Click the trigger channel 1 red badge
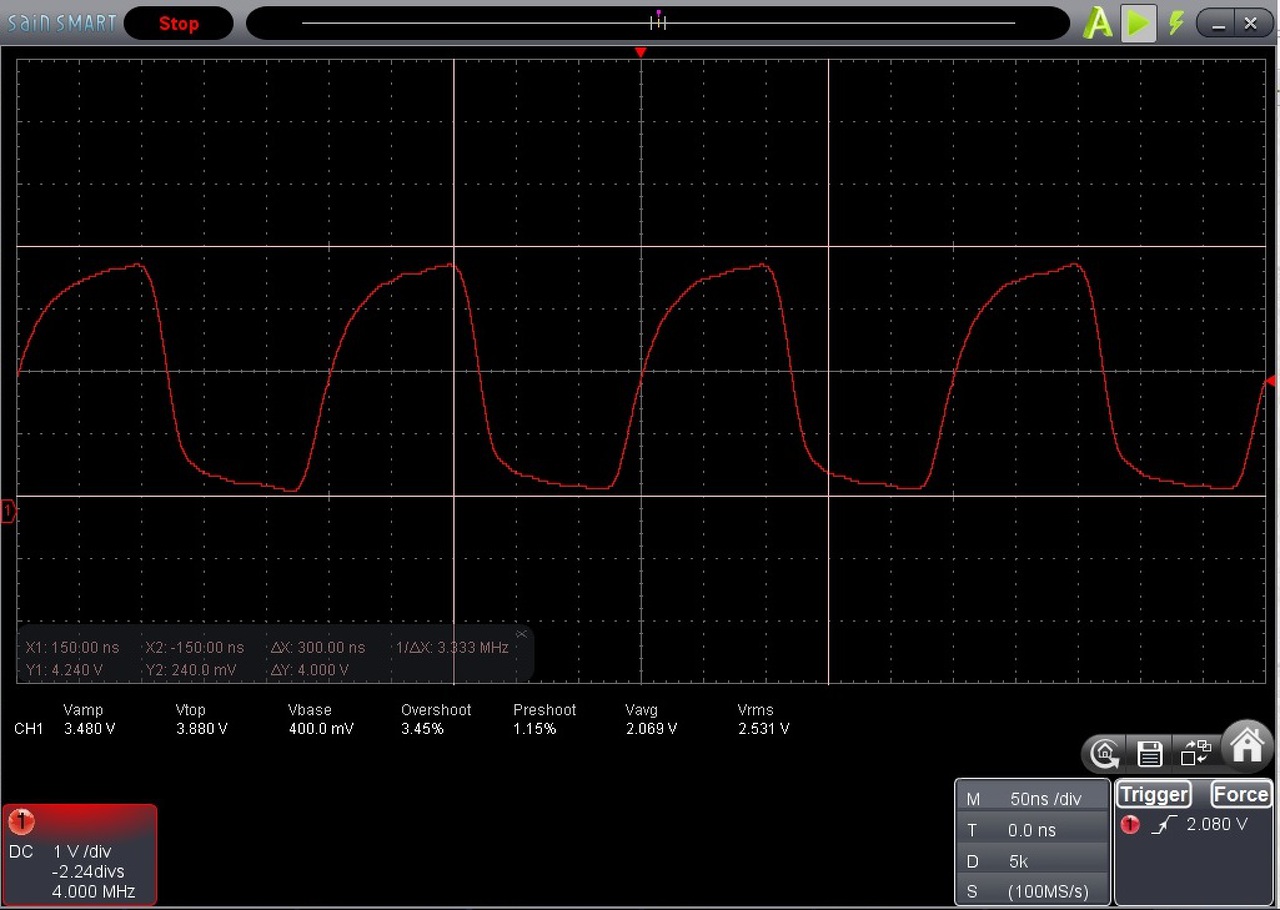Screen dimensions: 1280x910 1130,825
